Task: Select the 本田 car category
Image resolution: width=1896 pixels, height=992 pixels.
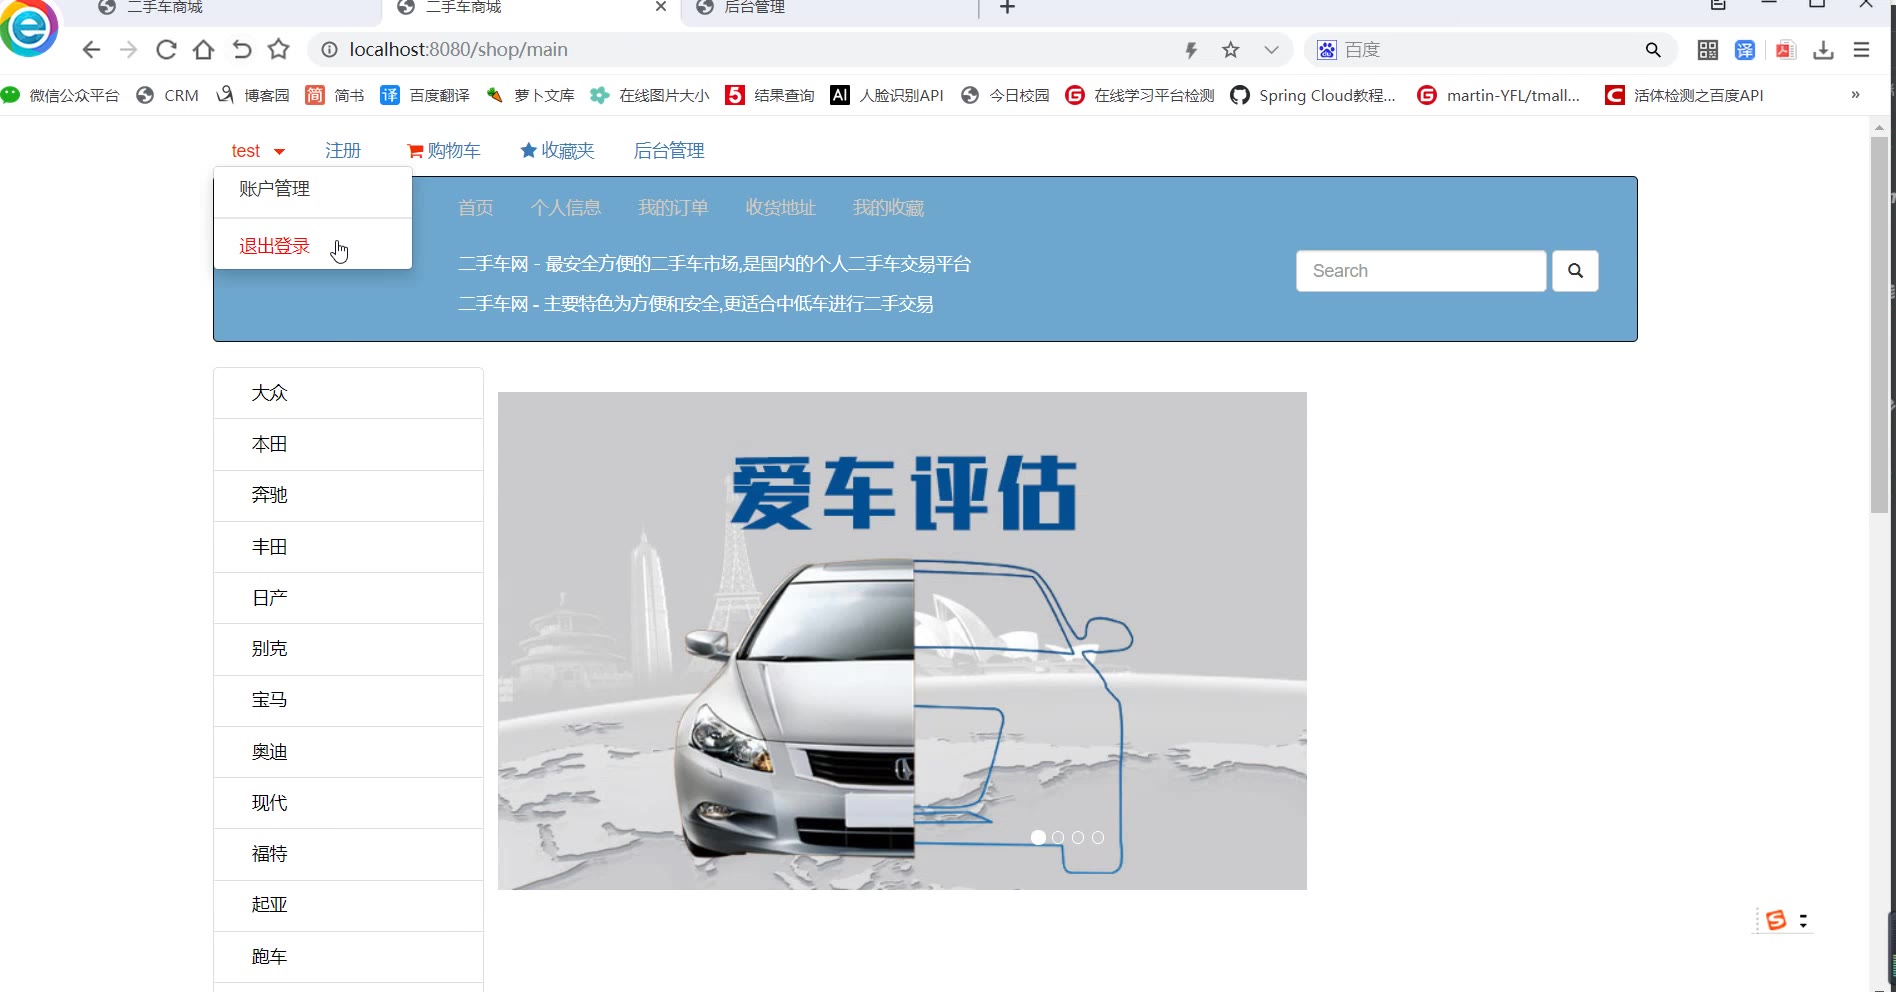Action: (x=348, y=444)
